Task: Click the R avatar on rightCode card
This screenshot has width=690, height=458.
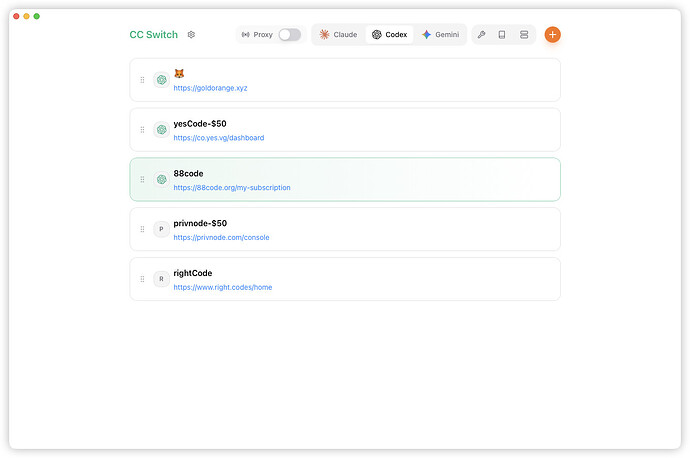Action: click(161, 279)
